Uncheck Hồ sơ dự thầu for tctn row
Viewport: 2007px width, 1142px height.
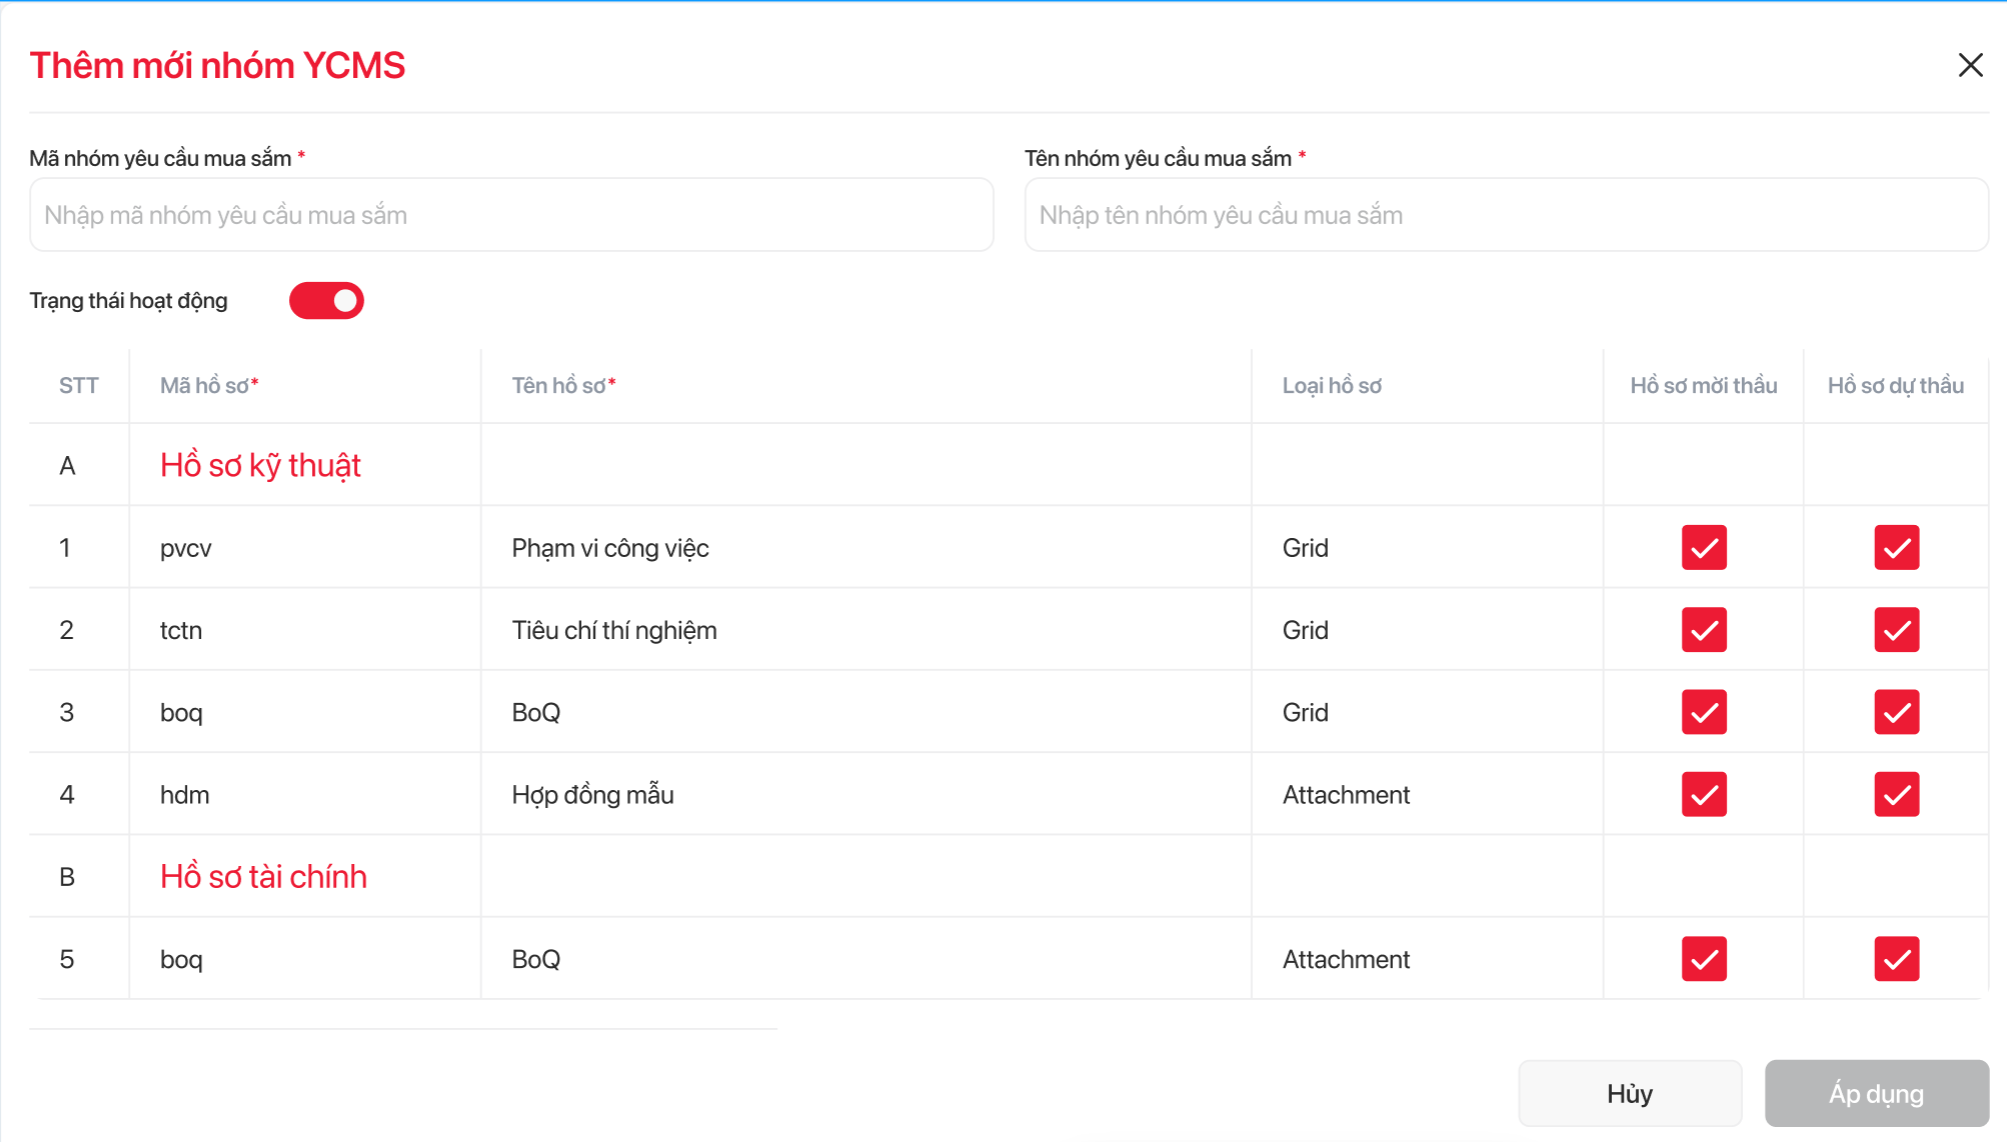pyautogui.click(x=1896, y=630)
